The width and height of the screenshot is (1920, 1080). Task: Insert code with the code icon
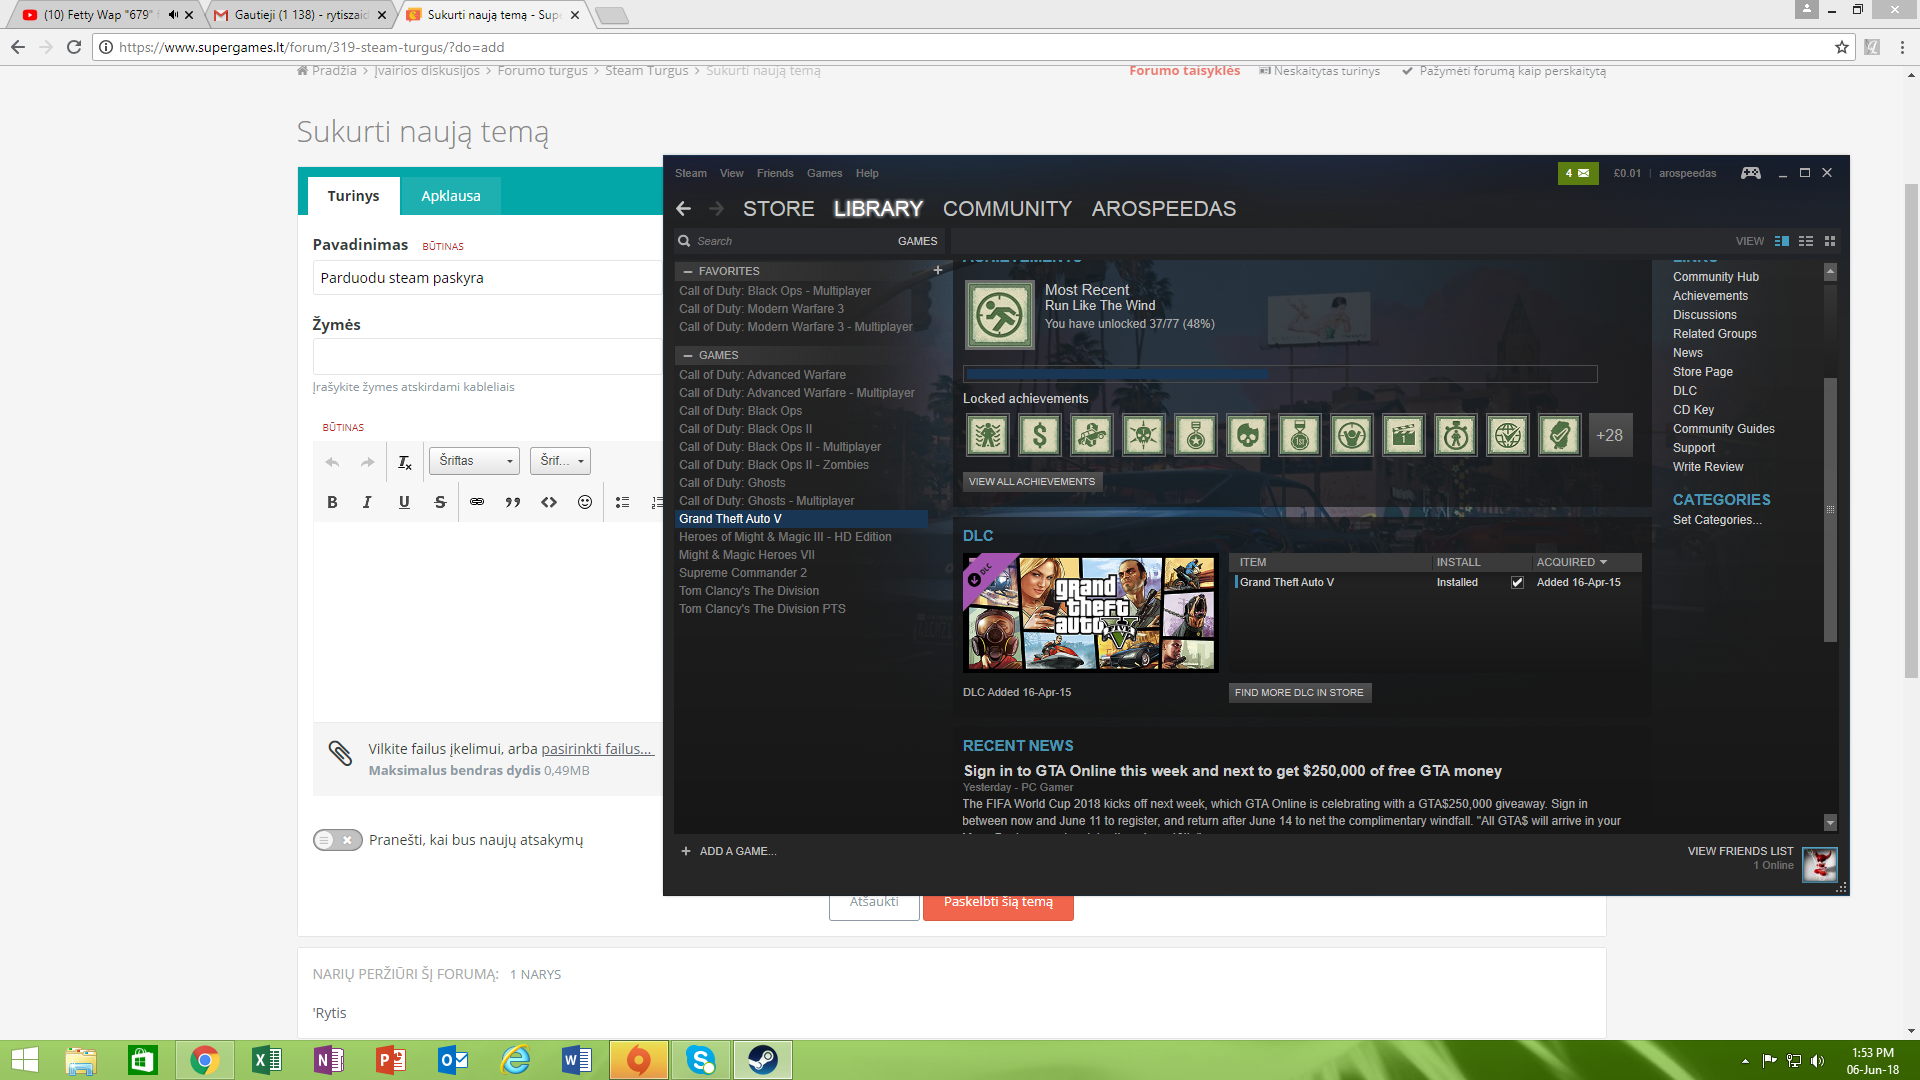(549, 502)
